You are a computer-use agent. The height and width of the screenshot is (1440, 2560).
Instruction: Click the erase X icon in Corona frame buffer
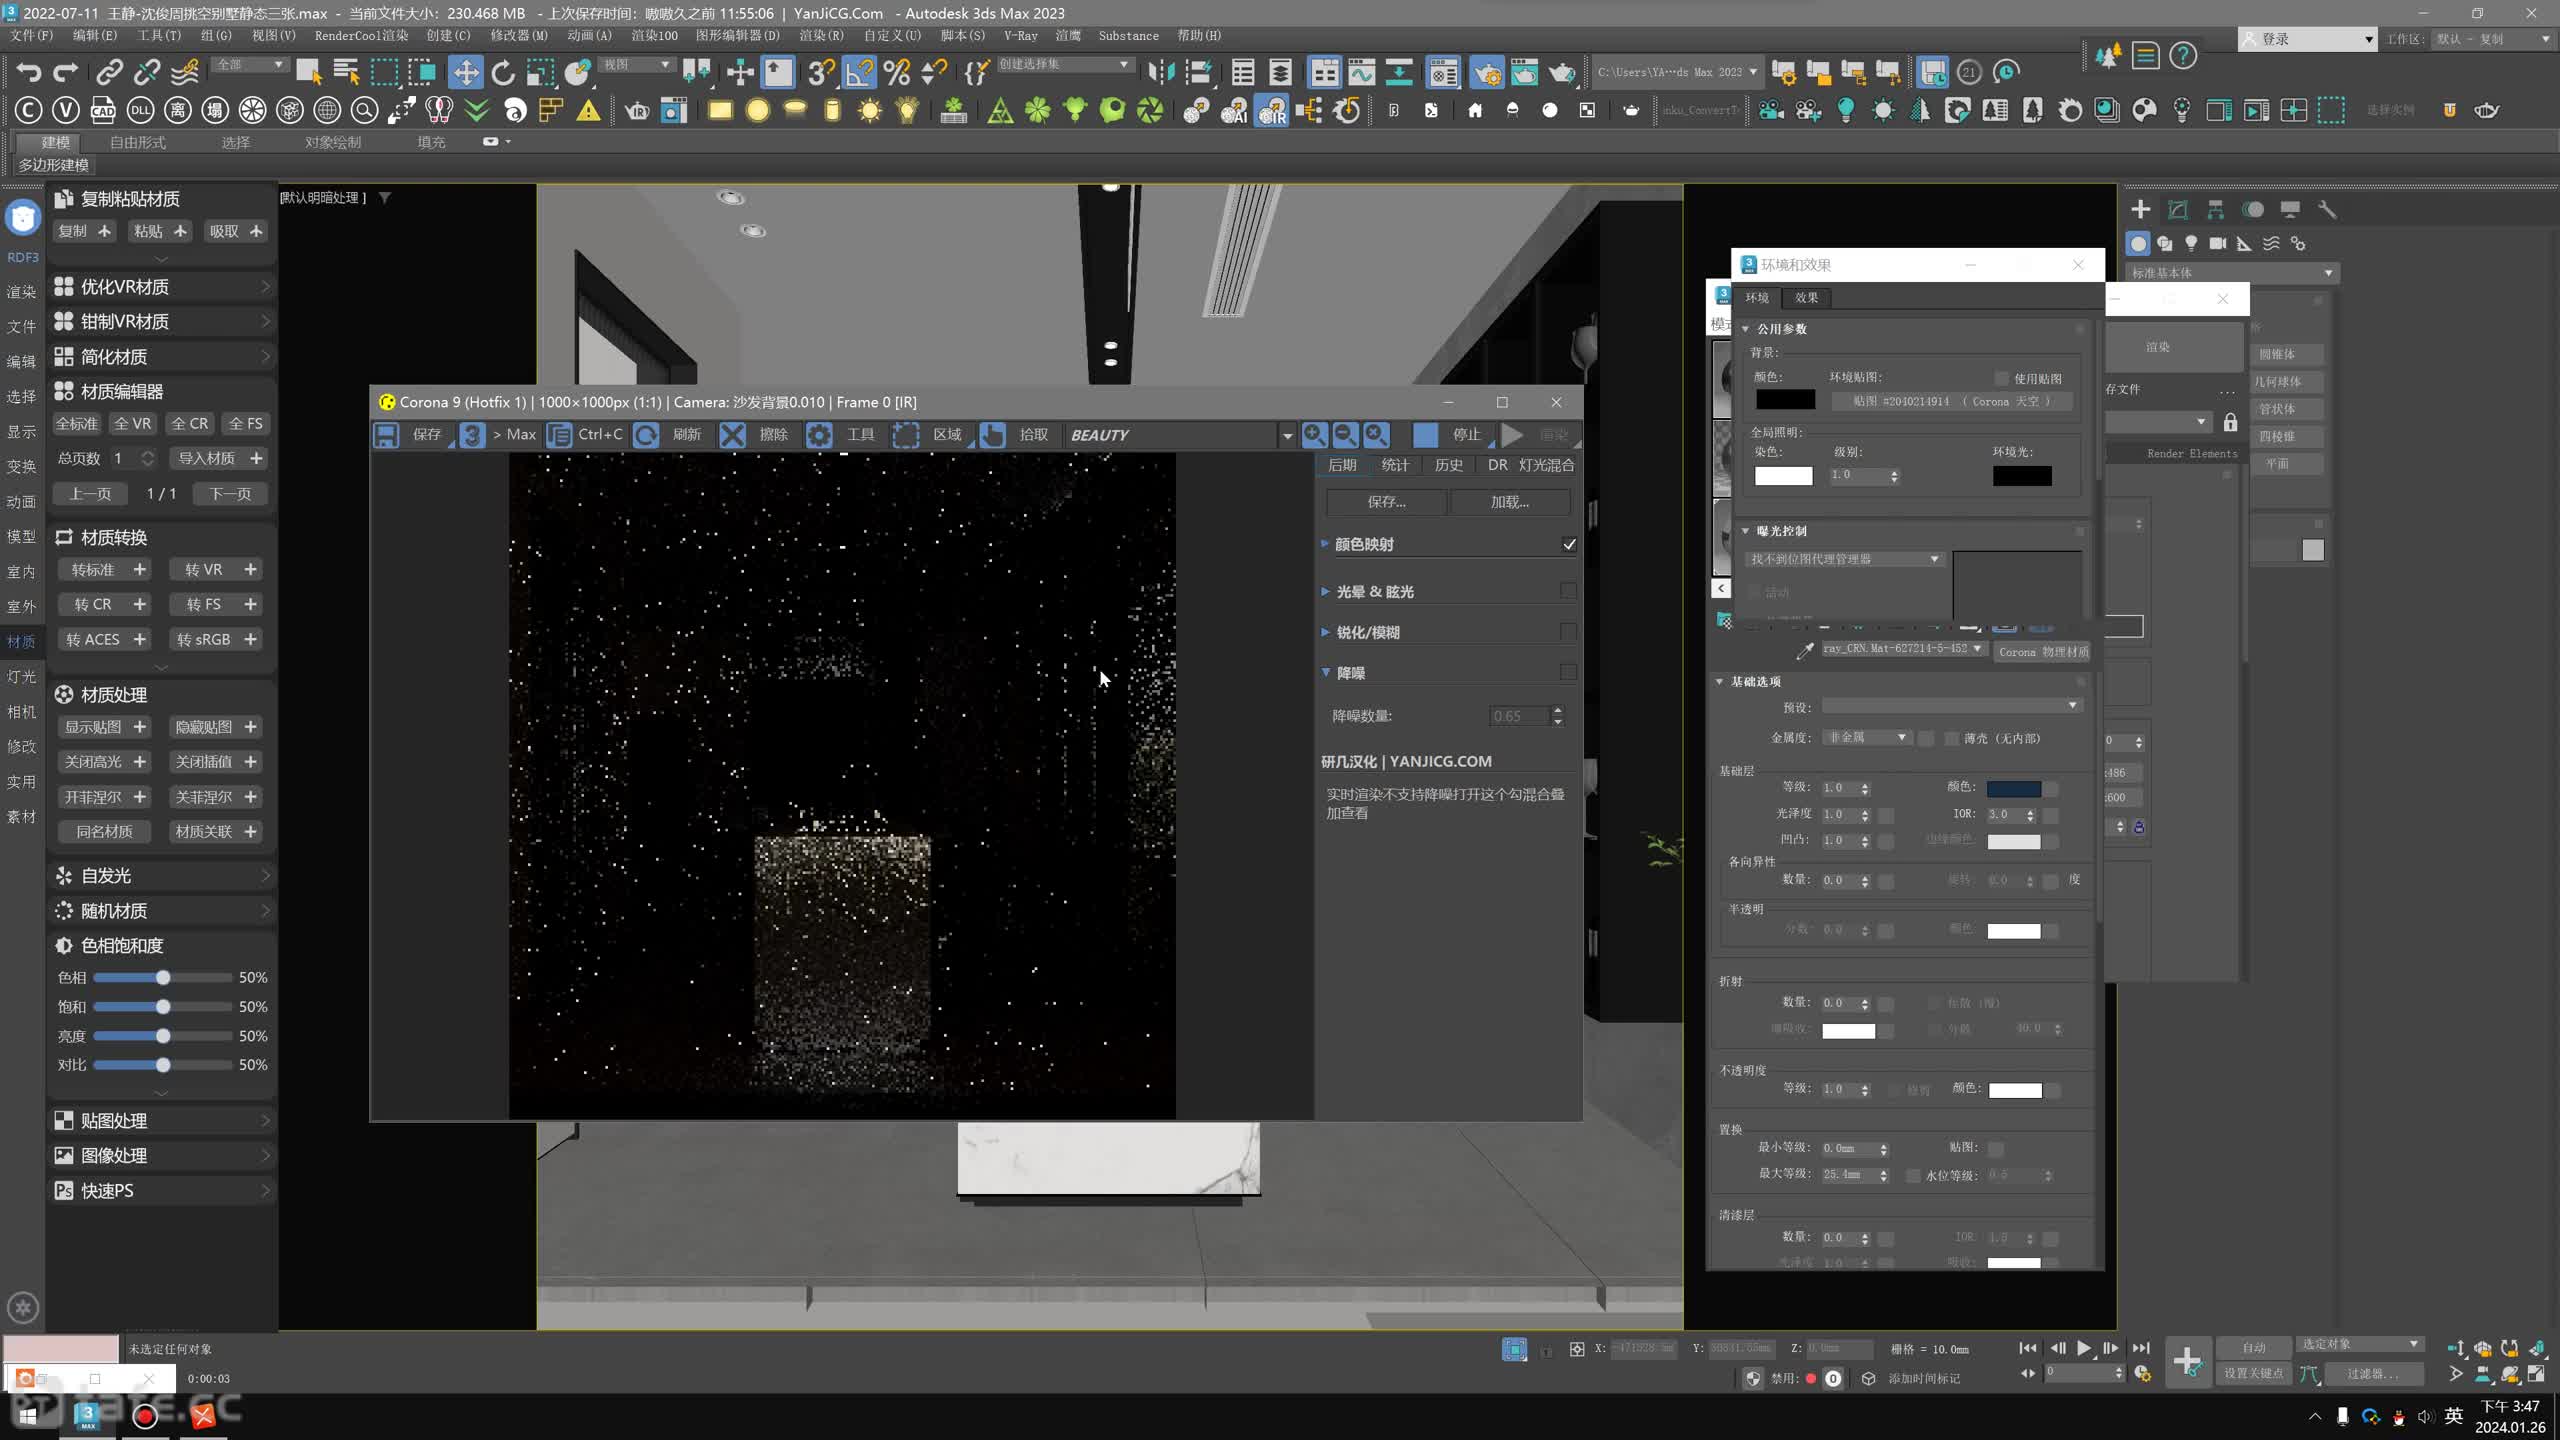pos(732,435)
